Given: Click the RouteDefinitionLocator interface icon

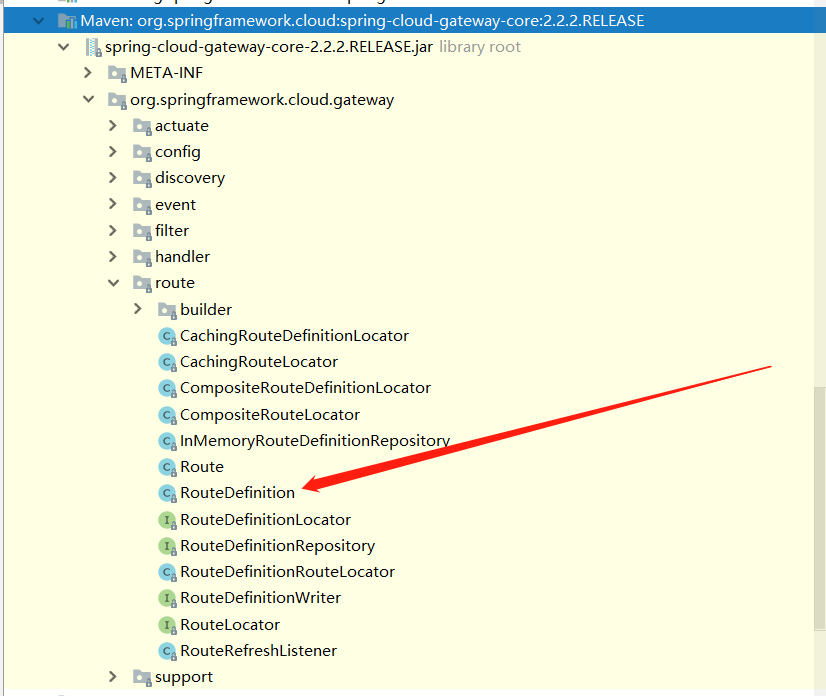Looking at the screenshot, I should pyautogui.click(x=168, y=520).
